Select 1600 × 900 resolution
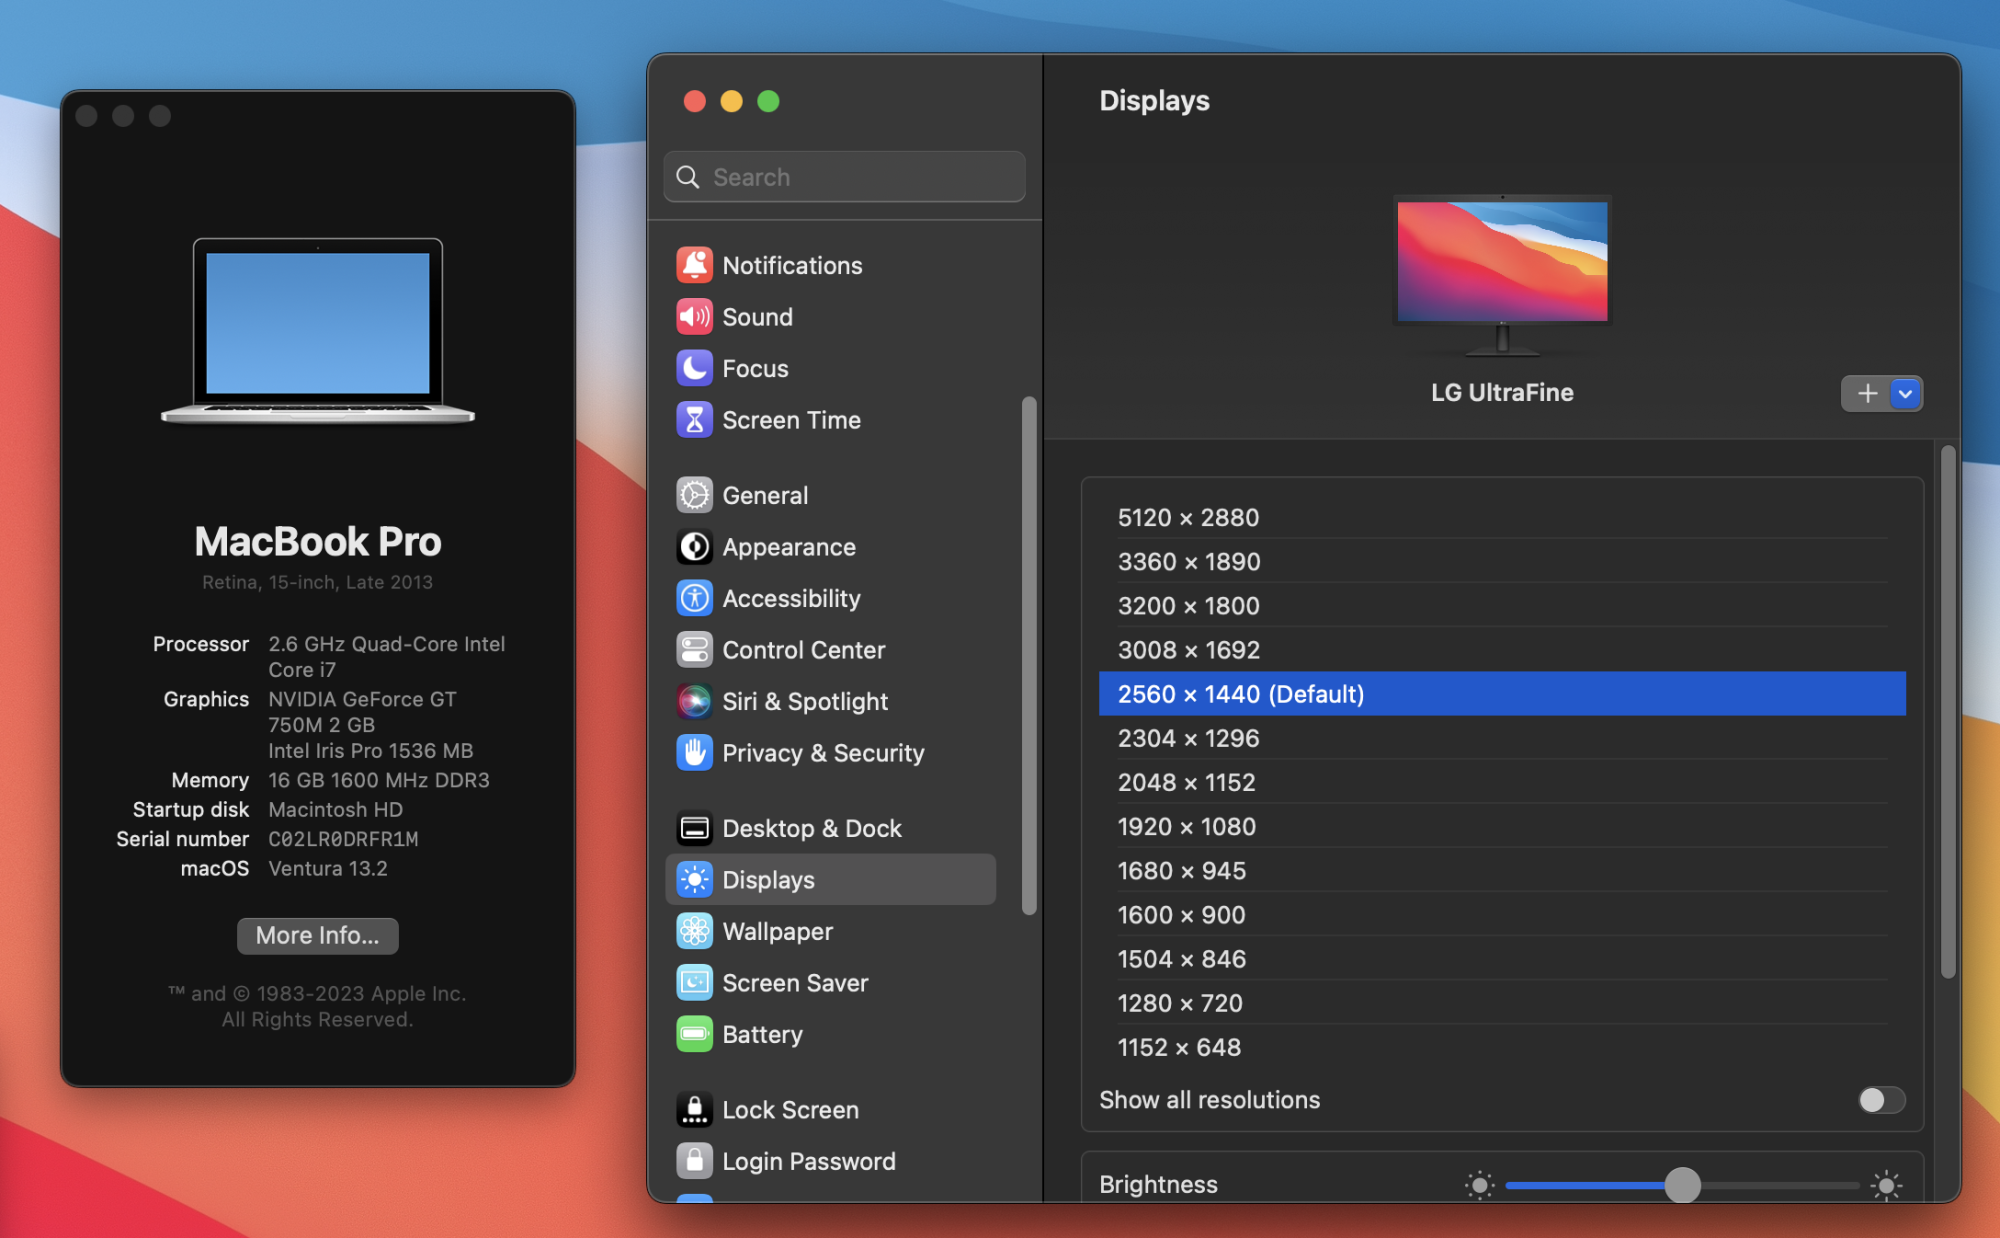Image resolution: width=2000 pixels, height=1238 pixels. (1502, 914)
